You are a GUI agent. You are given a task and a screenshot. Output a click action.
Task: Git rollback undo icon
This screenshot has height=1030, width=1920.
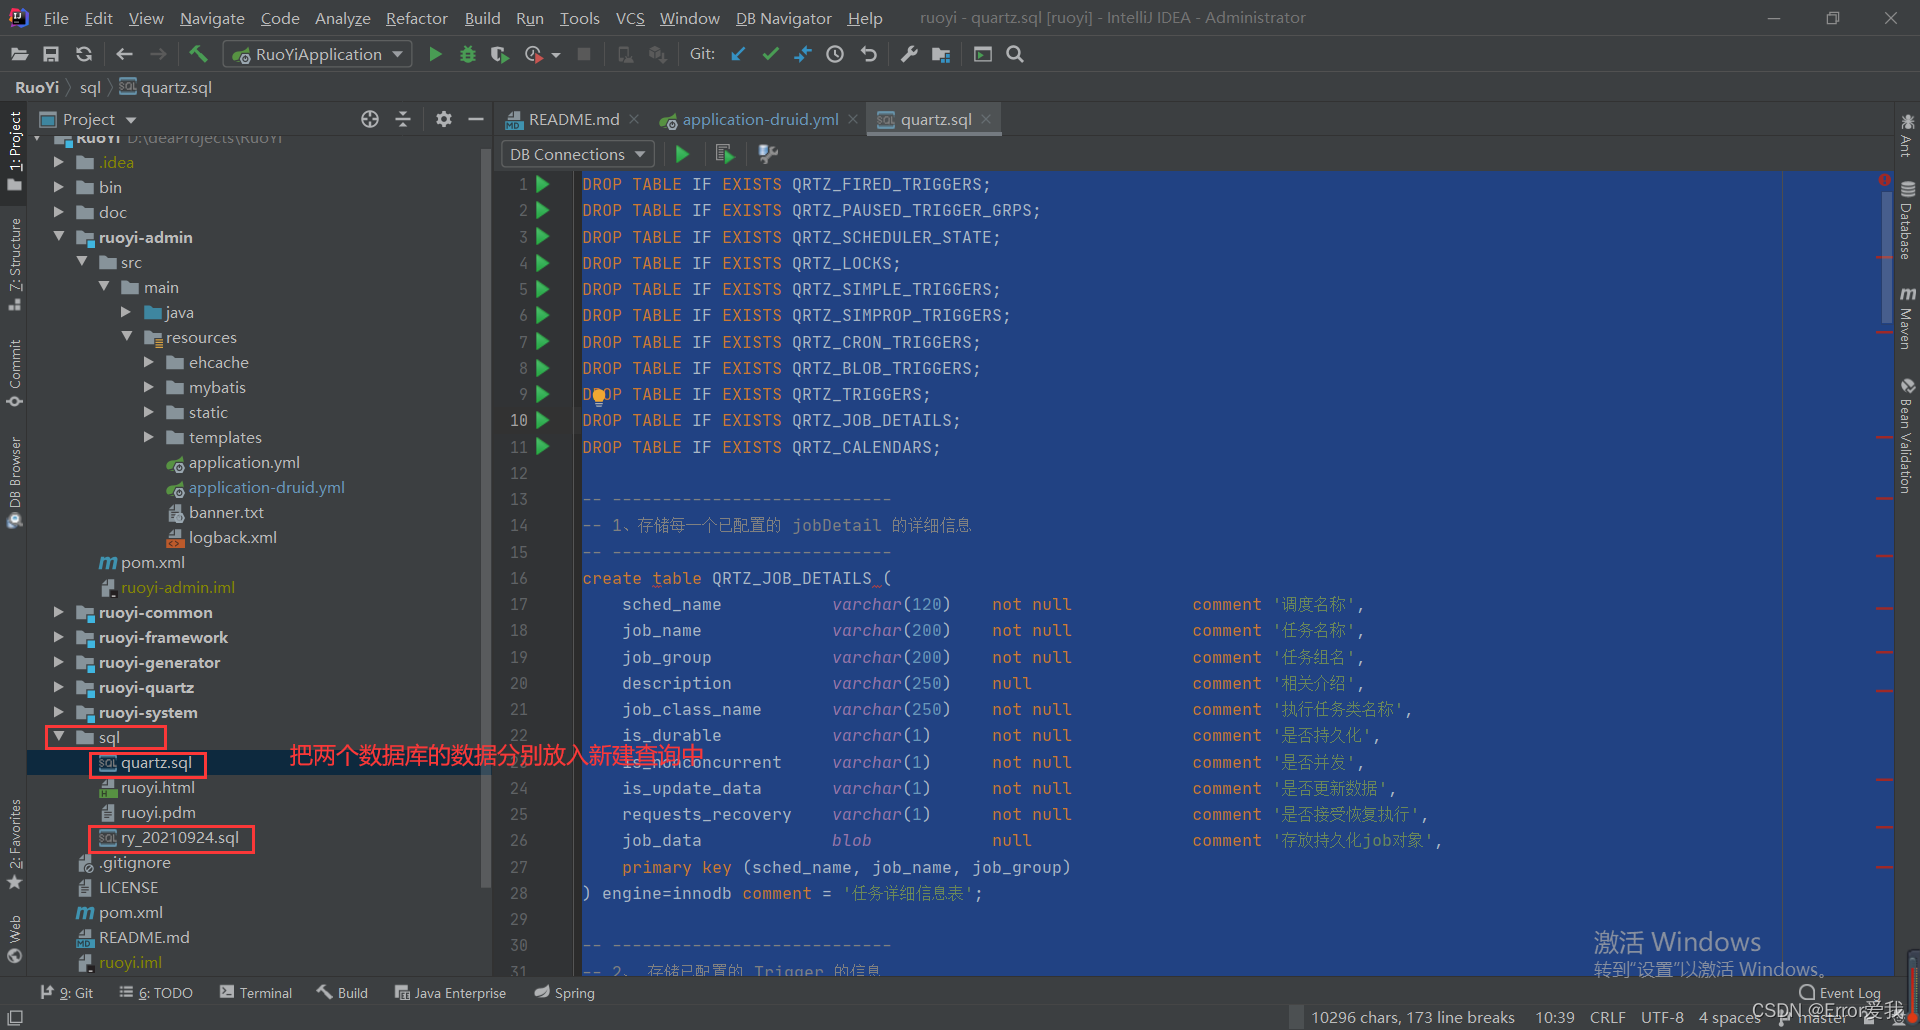[x=868, y=54]
